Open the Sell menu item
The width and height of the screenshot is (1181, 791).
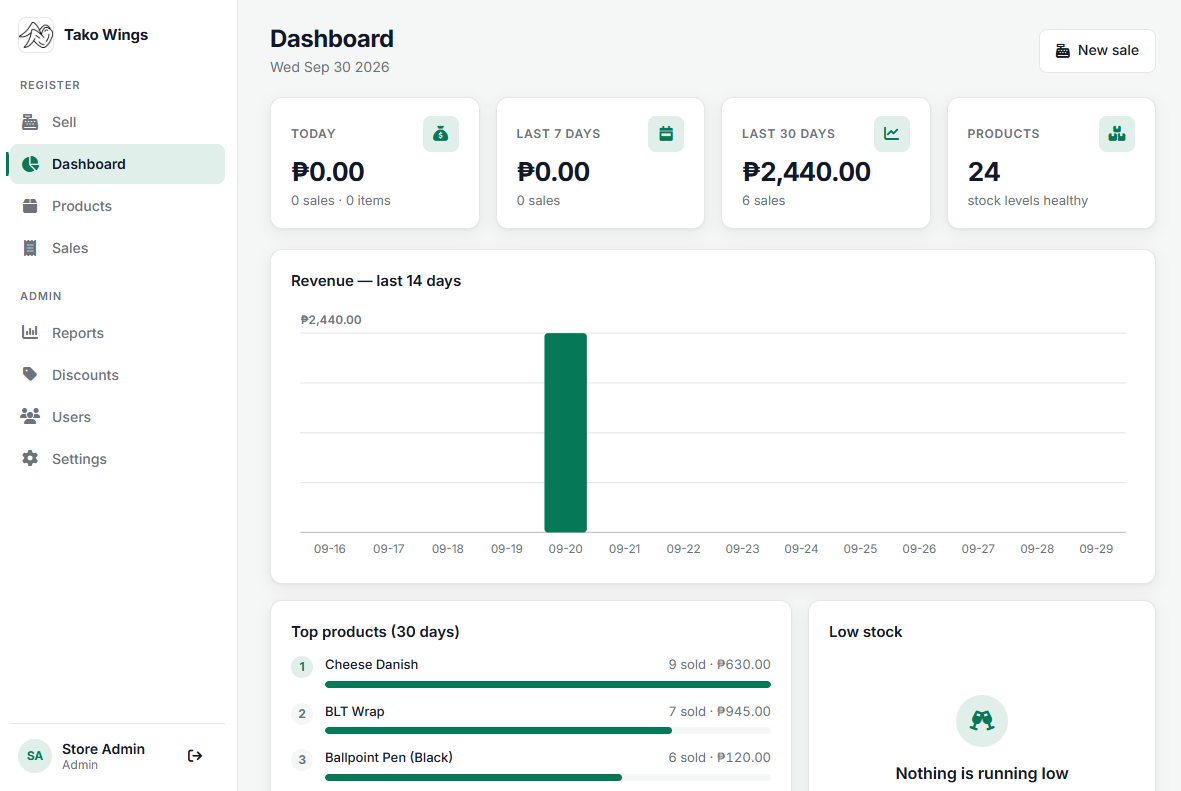117,122
